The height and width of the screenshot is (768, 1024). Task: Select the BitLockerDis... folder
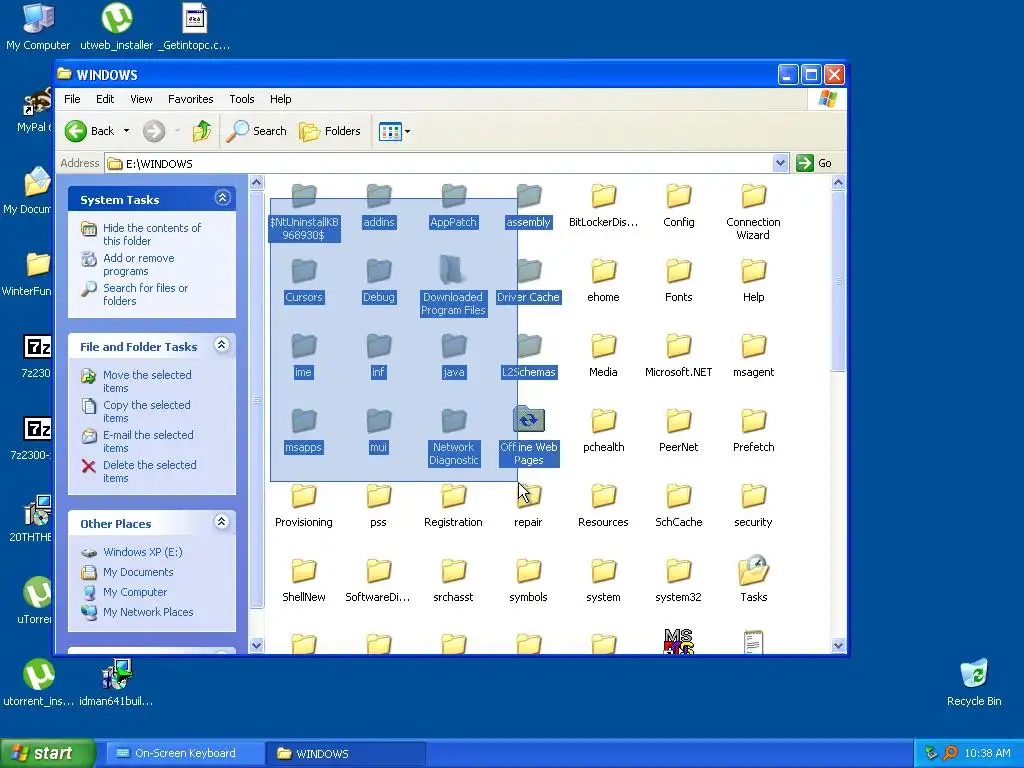click(603, 207)
